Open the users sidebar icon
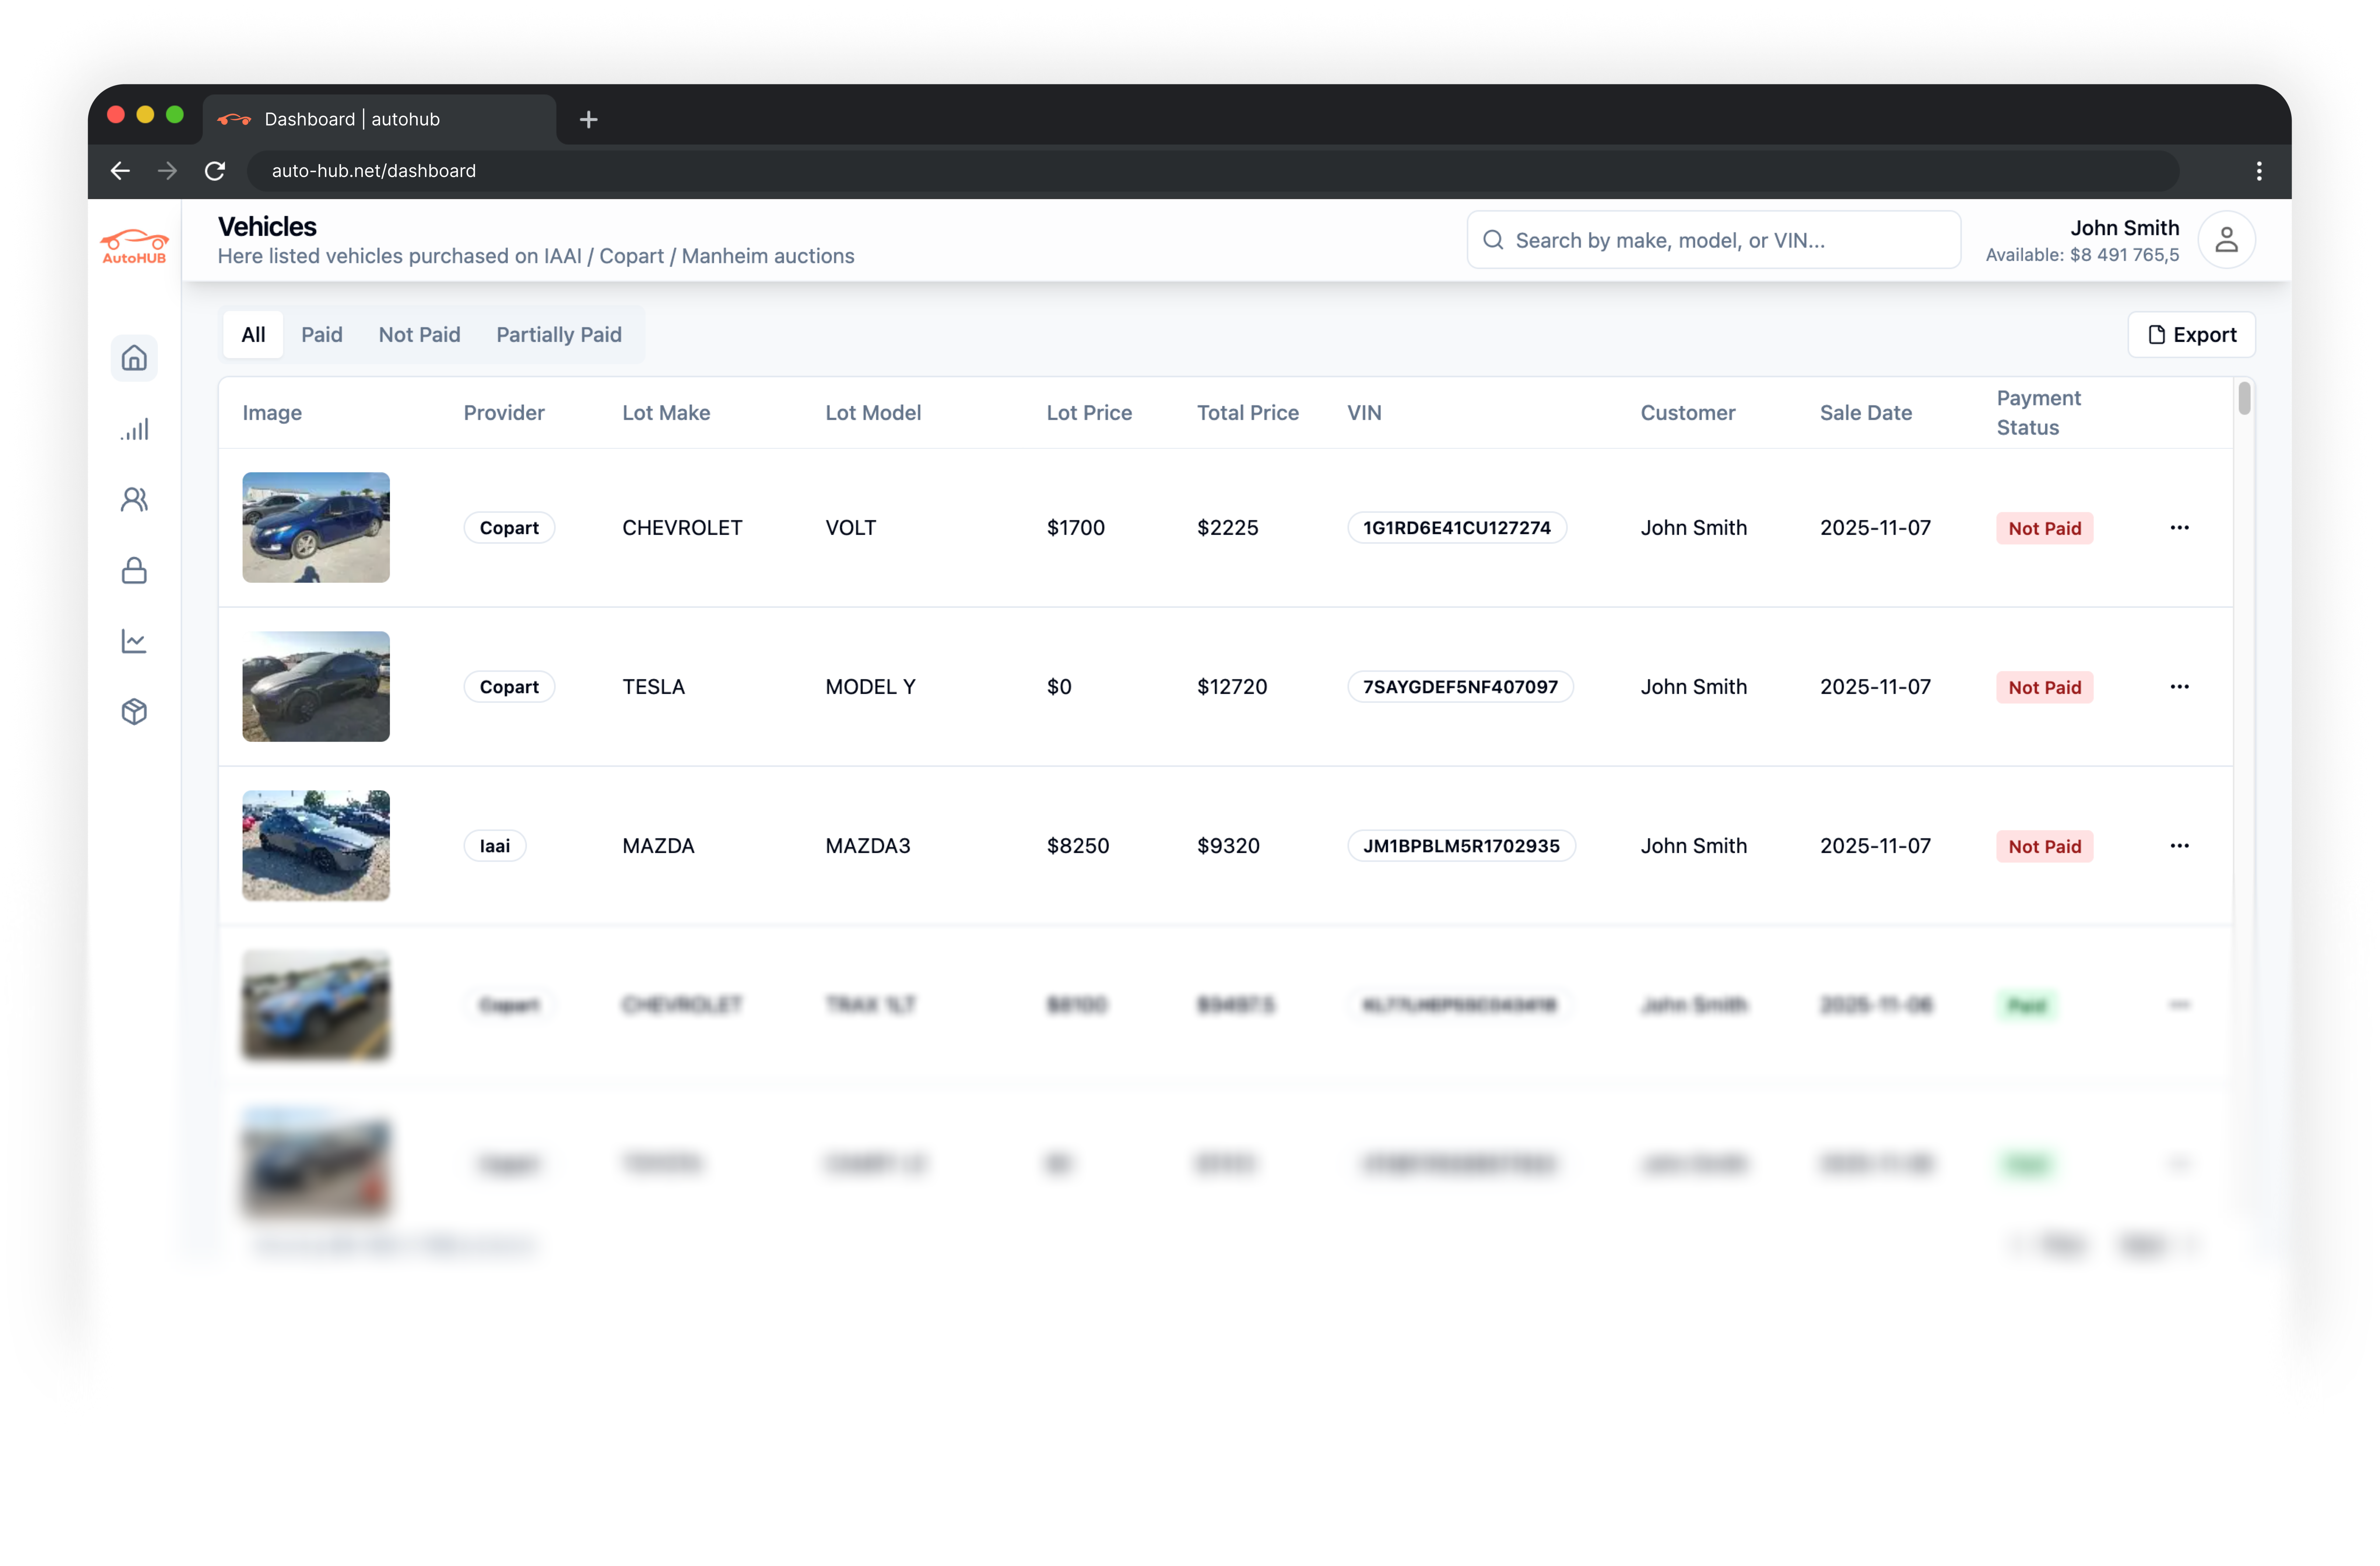 [134, 499]
